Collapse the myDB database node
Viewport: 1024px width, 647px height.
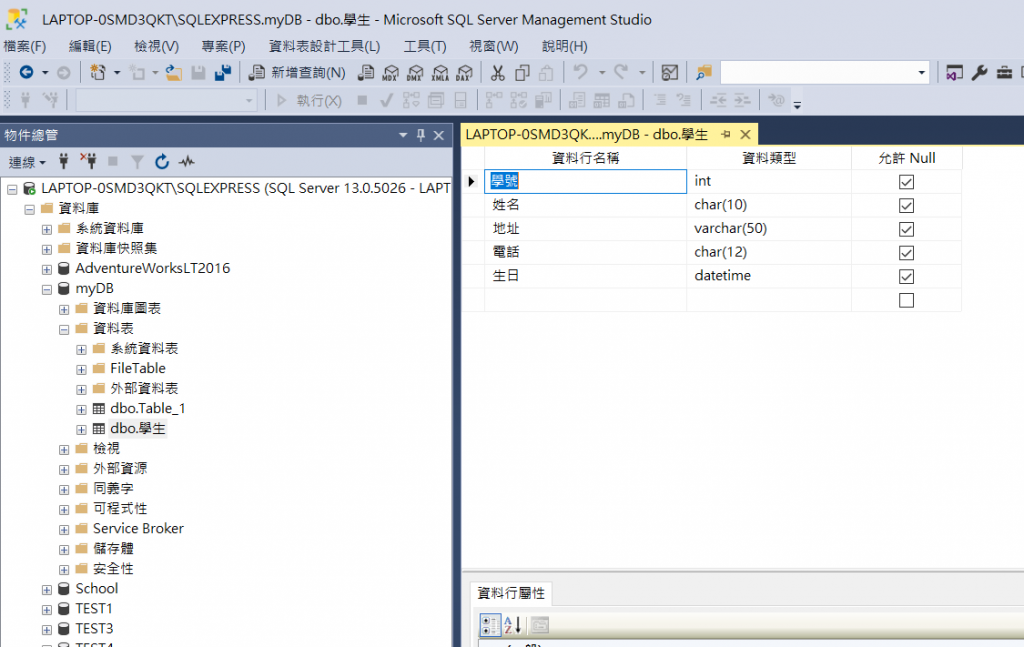[x=46, y=289]
